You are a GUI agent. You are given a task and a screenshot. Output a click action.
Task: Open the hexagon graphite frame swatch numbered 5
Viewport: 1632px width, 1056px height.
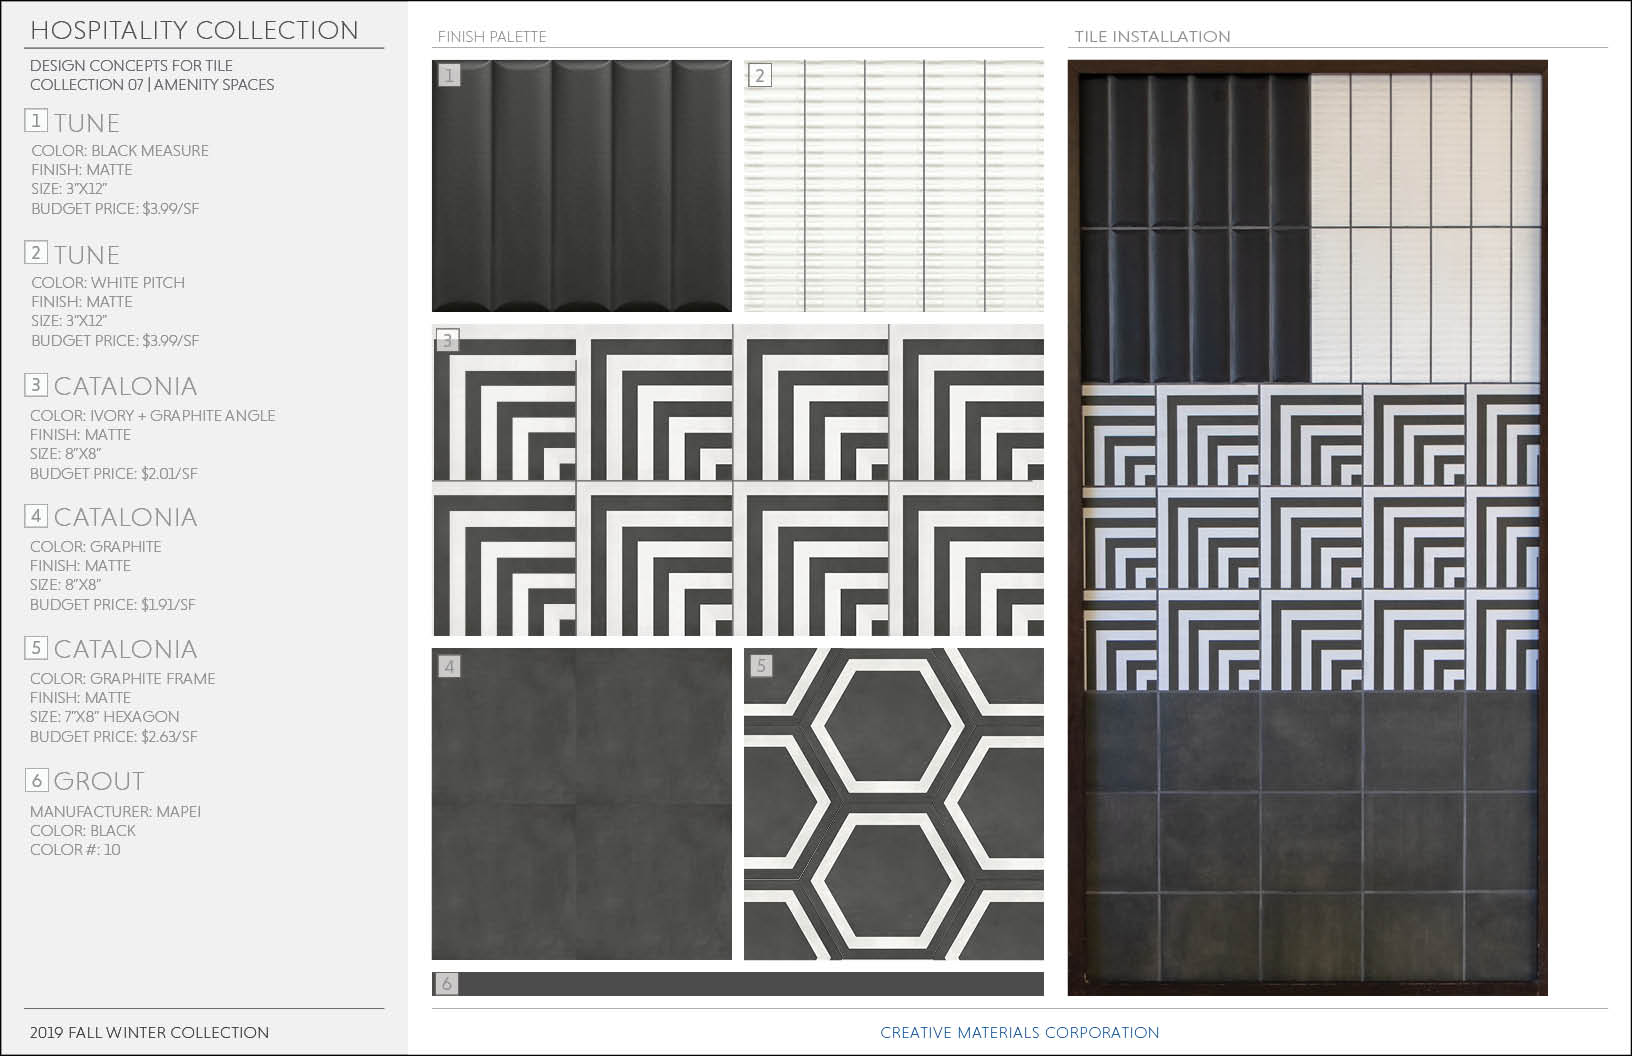coord(893,804)
